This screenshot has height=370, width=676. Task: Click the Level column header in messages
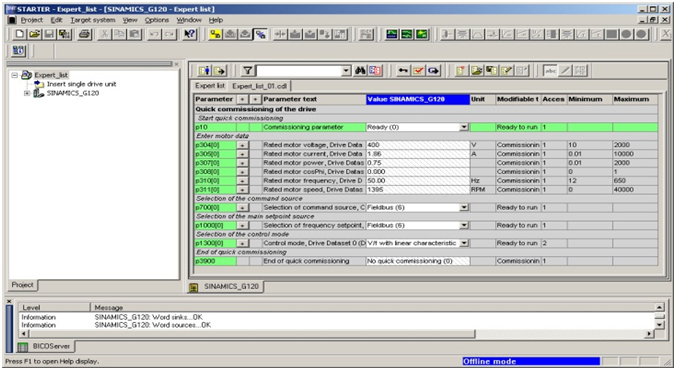pyautogui.click(x=54, y=307)
